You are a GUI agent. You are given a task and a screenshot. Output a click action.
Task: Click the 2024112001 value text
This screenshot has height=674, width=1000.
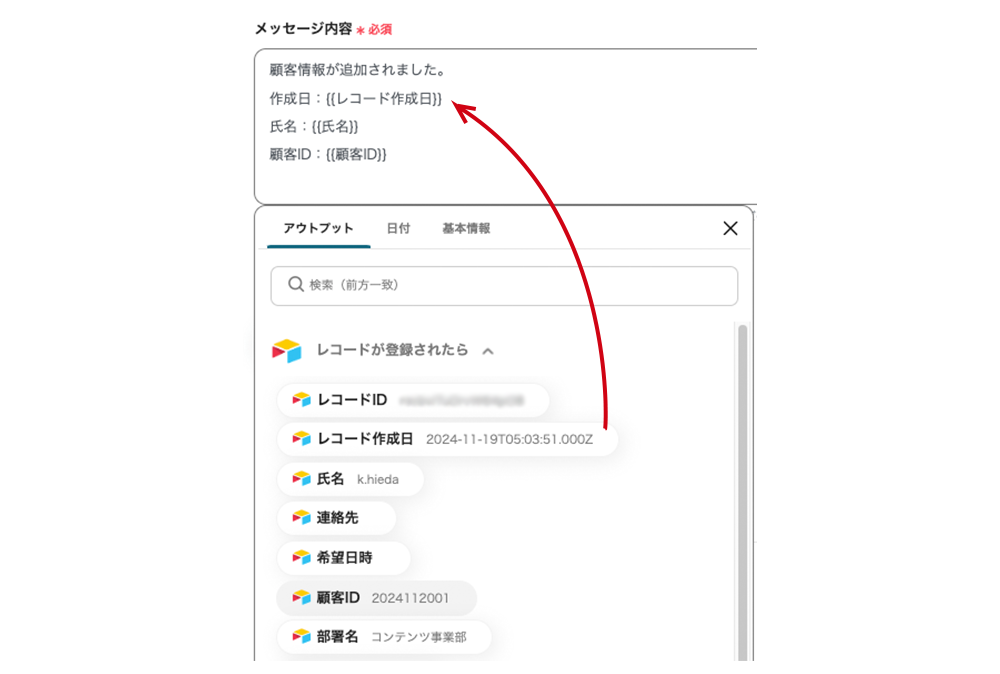tap(410, 598)
